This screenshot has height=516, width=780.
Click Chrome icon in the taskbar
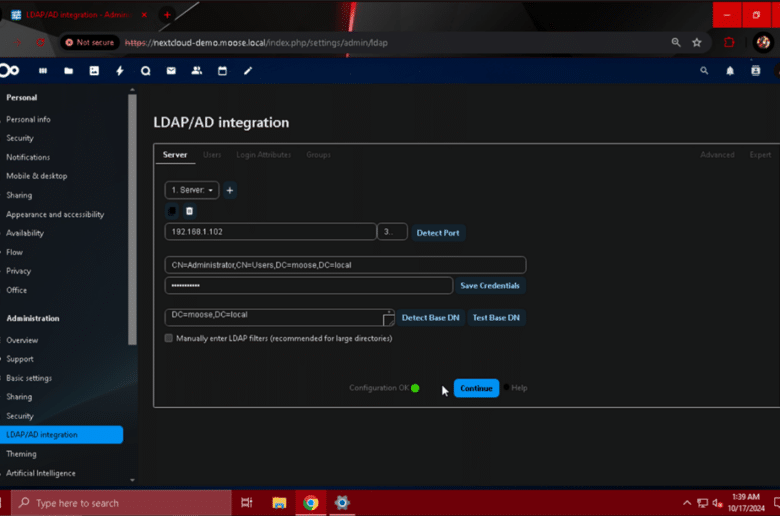click(311, 503)
